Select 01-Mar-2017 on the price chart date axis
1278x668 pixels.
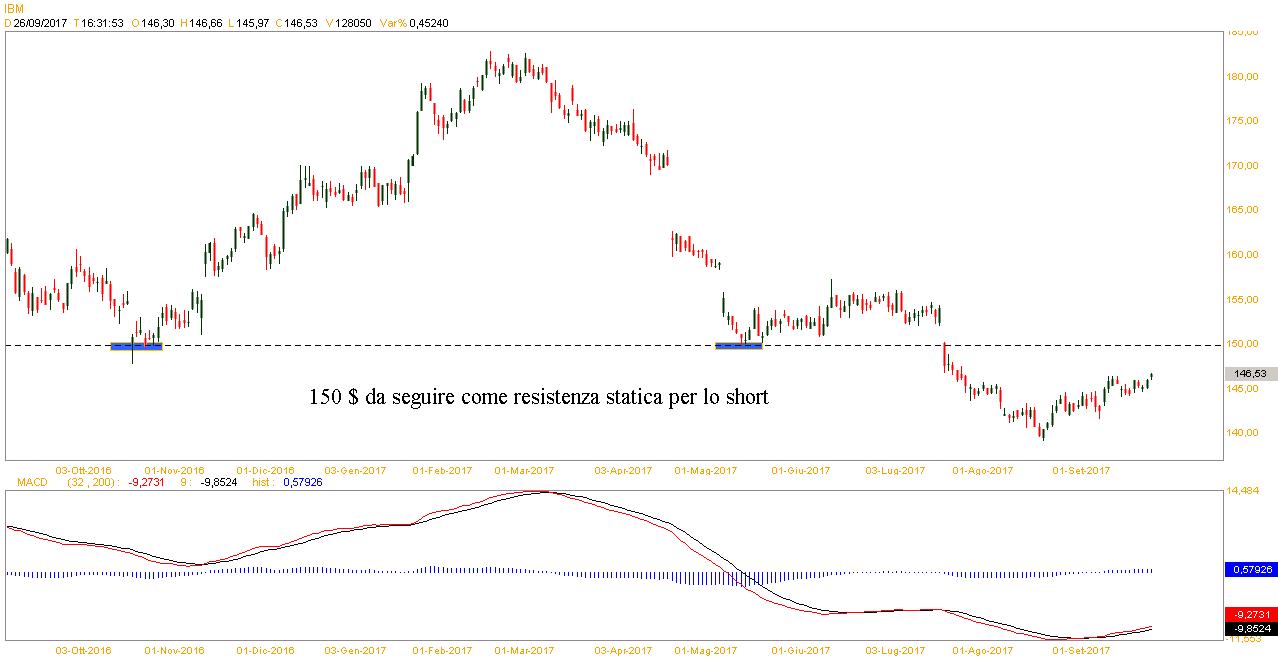(525, 469)
